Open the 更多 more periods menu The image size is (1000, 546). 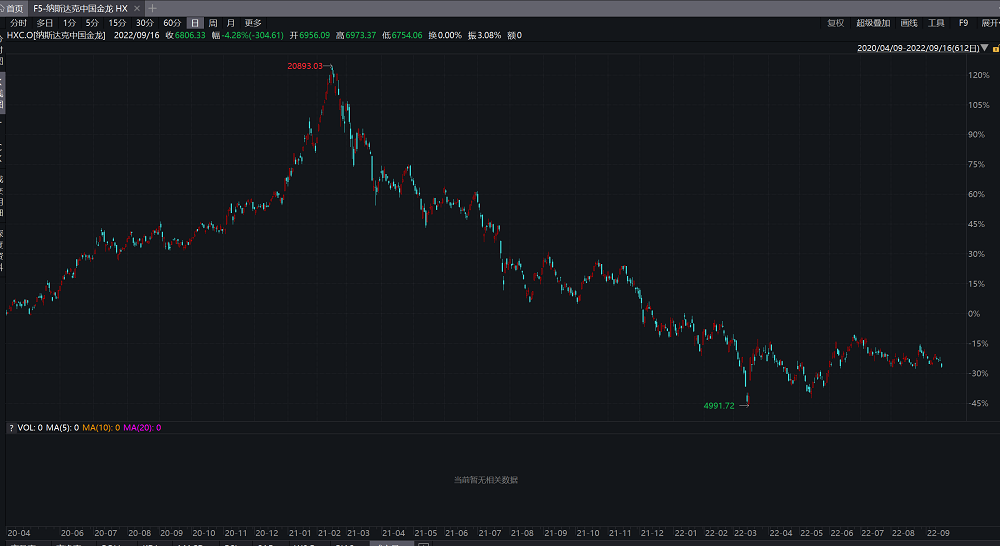(x=253, y=23)
